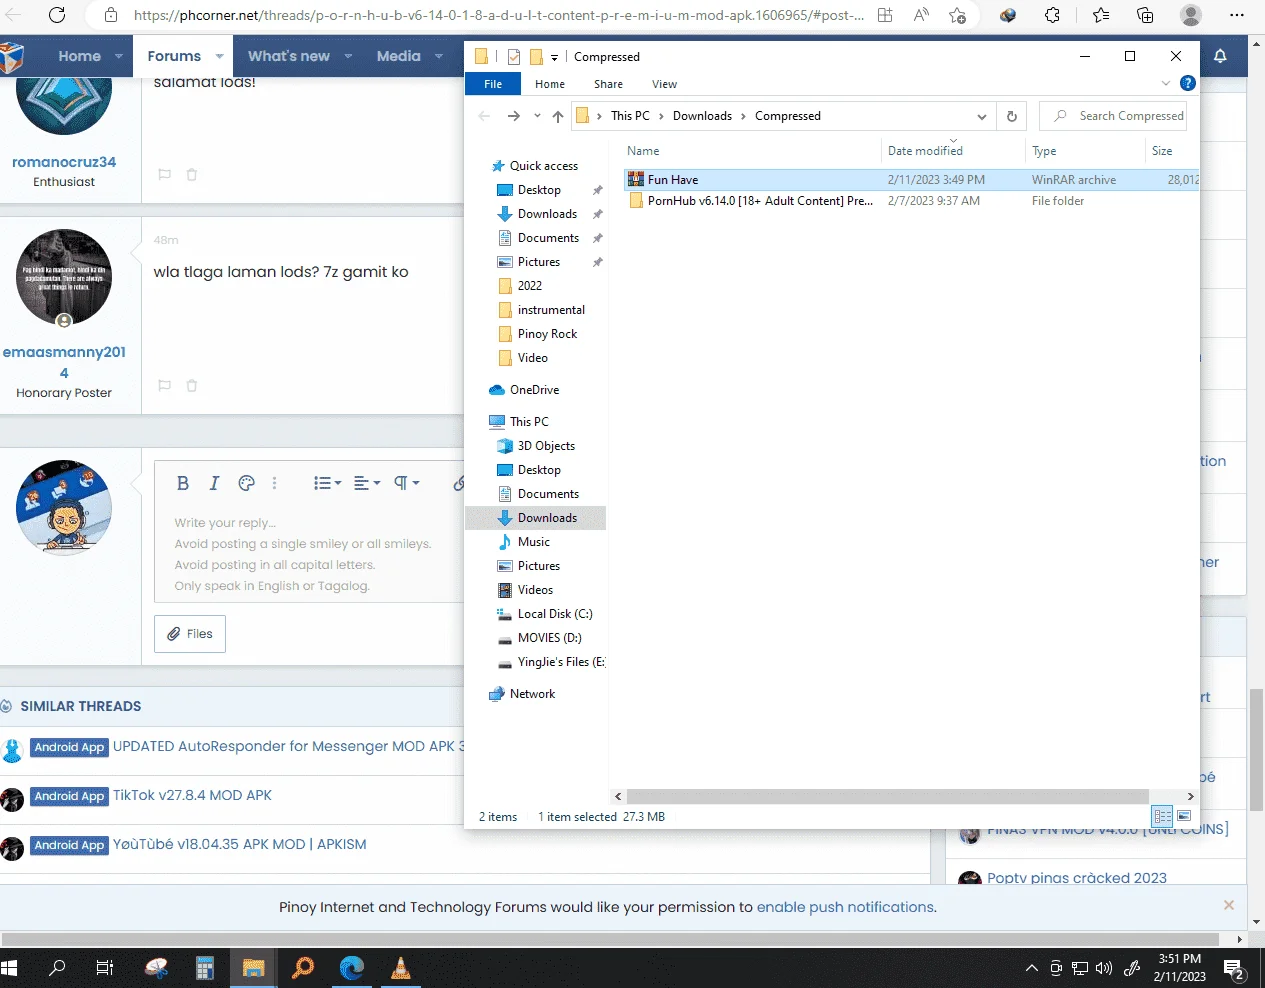Open forum notification bell alerts
The image size is (1265, 988).
[x=1220, y=56]
